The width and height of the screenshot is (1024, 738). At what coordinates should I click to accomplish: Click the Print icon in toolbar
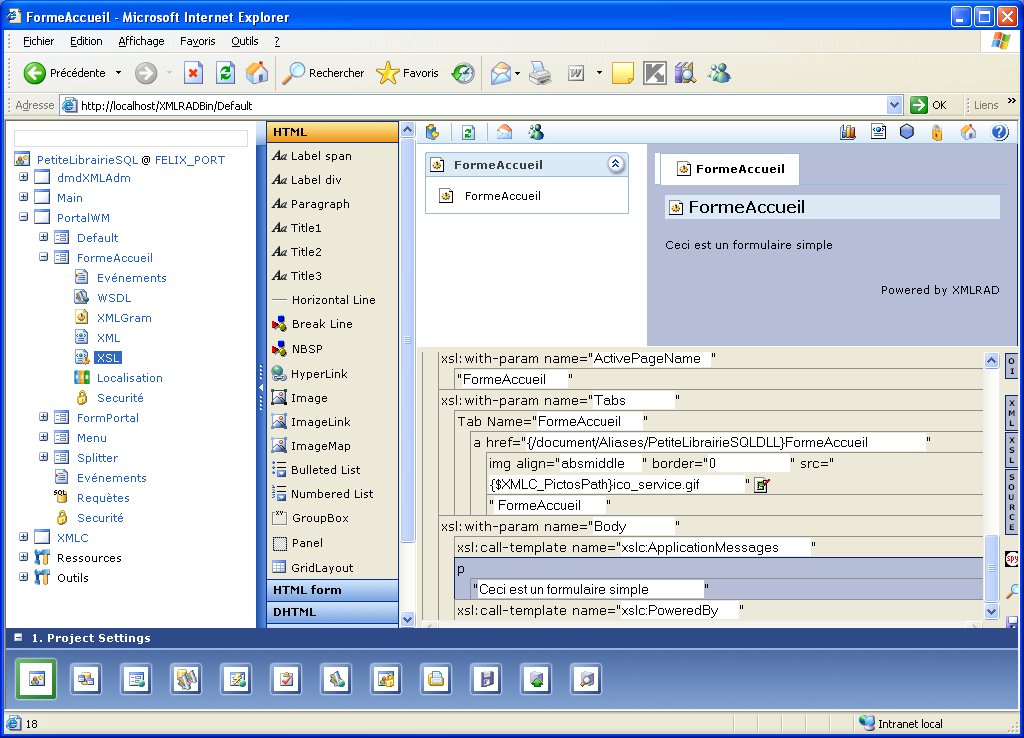(540, 73)
